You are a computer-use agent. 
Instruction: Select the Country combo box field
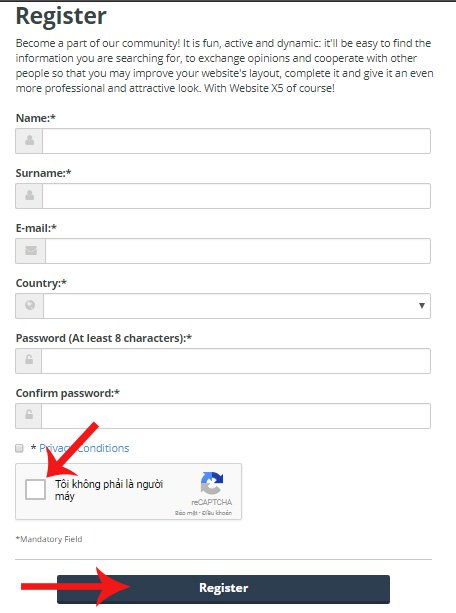pos(237,306)
